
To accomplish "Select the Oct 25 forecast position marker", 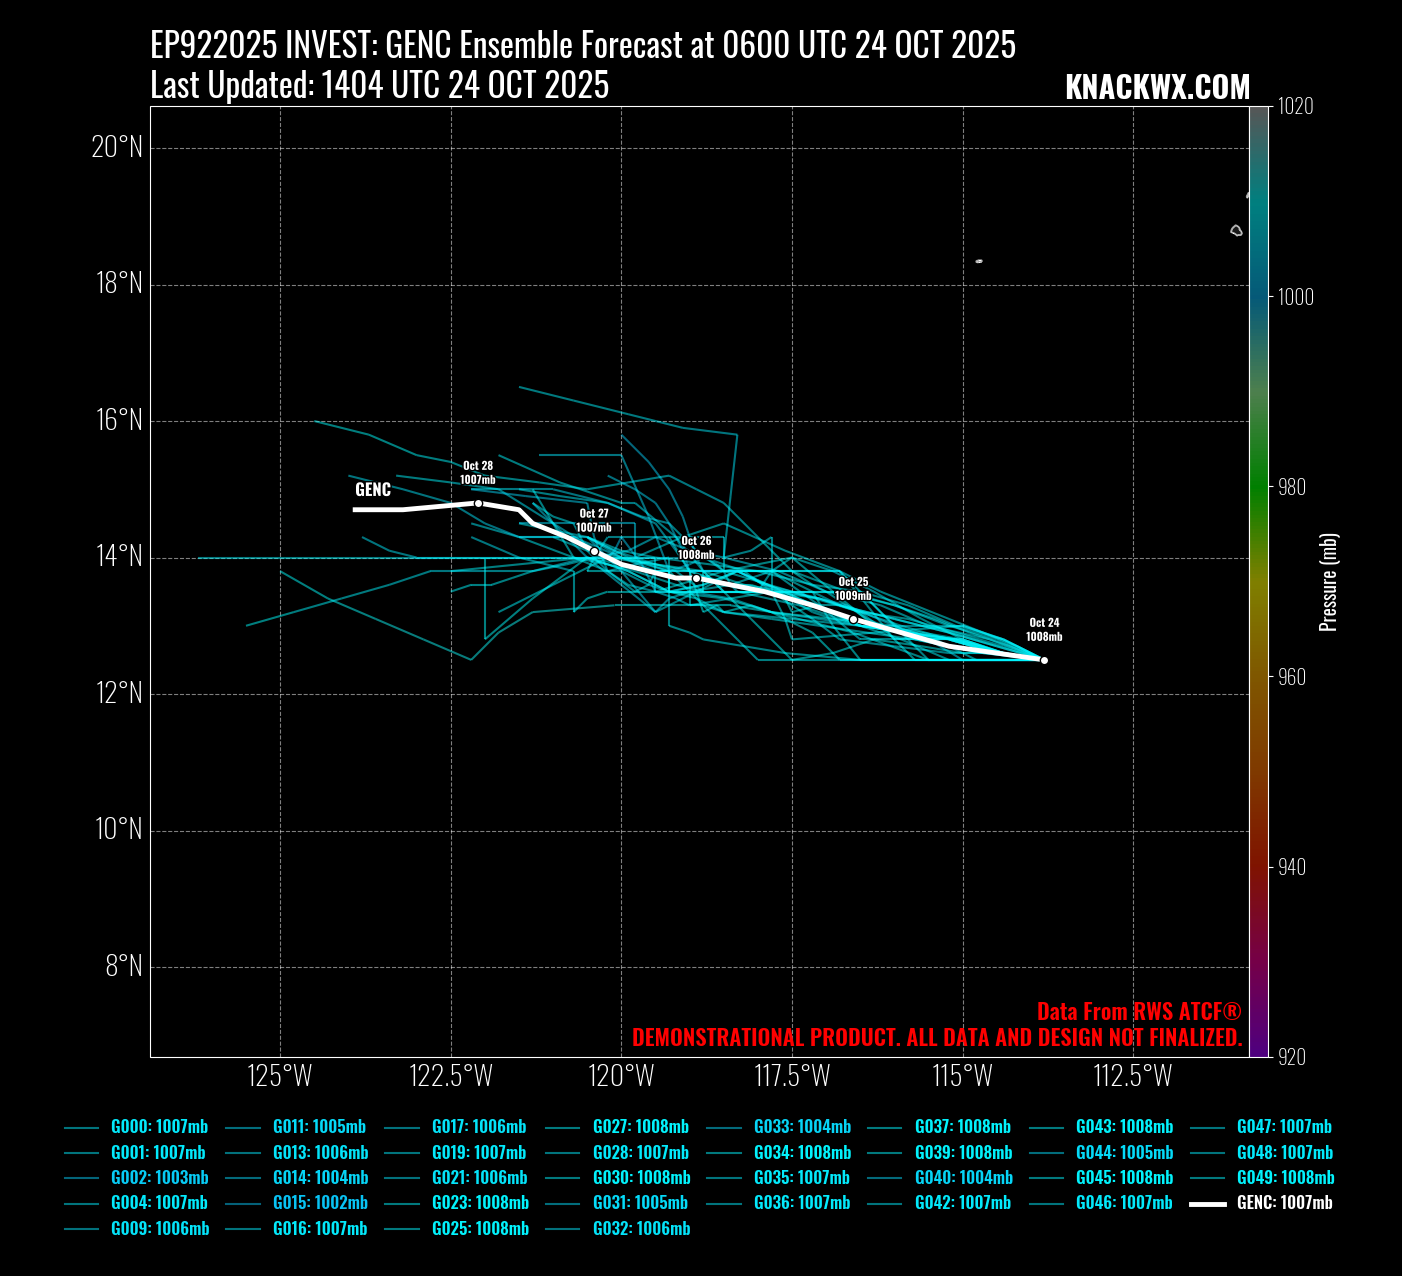I will (x=853, y=619).
